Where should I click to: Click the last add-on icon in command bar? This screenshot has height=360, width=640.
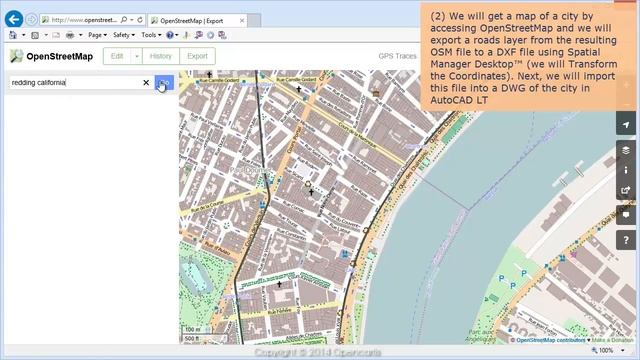tap(222, 35)
